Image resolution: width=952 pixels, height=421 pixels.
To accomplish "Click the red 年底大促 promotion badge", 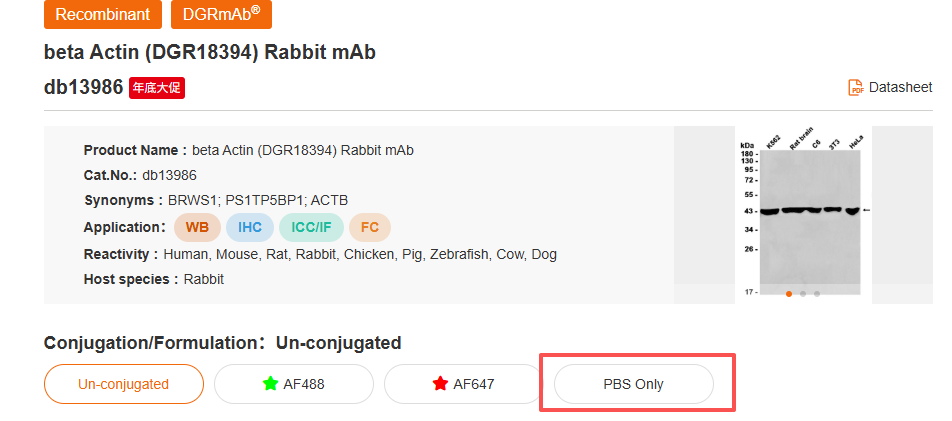I will pos(157,88).
